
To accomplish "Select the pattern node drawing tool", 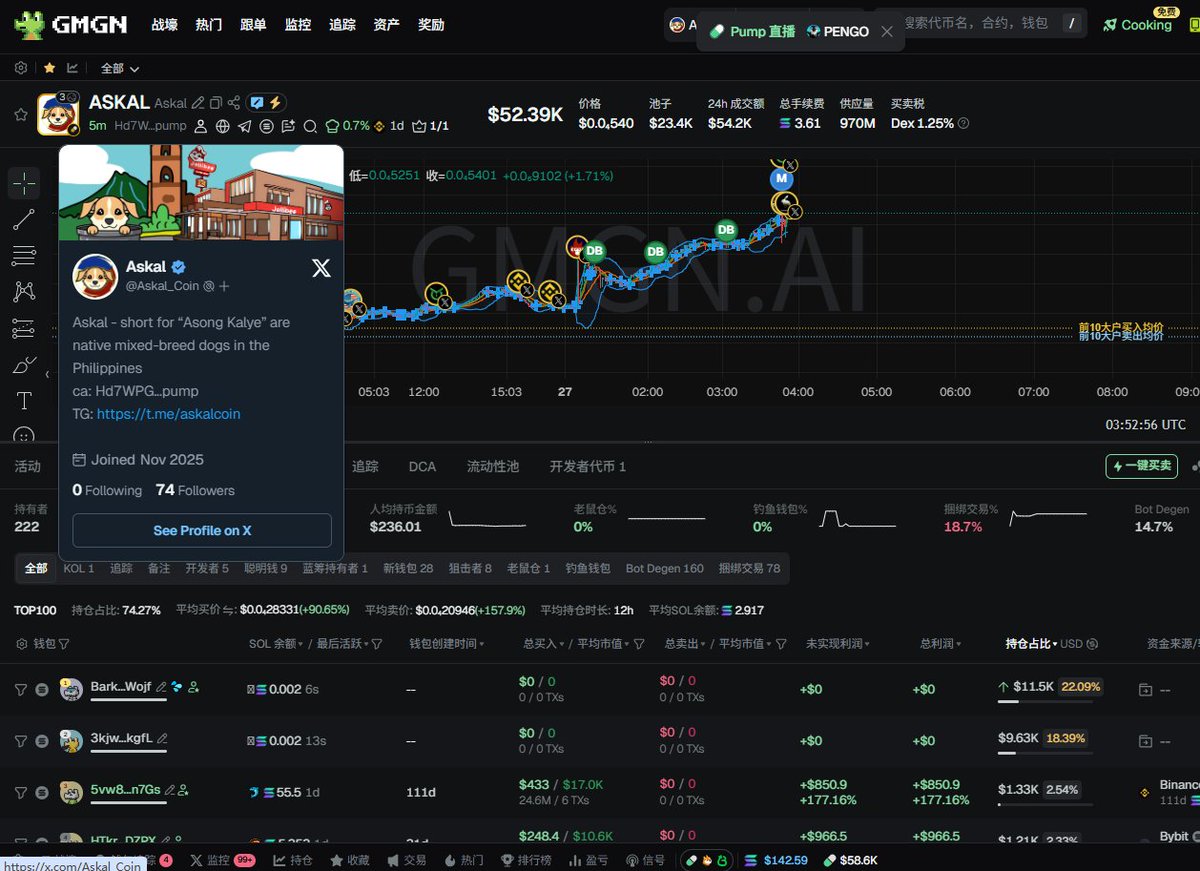I will pyautogui.click(x=24, y=292).
